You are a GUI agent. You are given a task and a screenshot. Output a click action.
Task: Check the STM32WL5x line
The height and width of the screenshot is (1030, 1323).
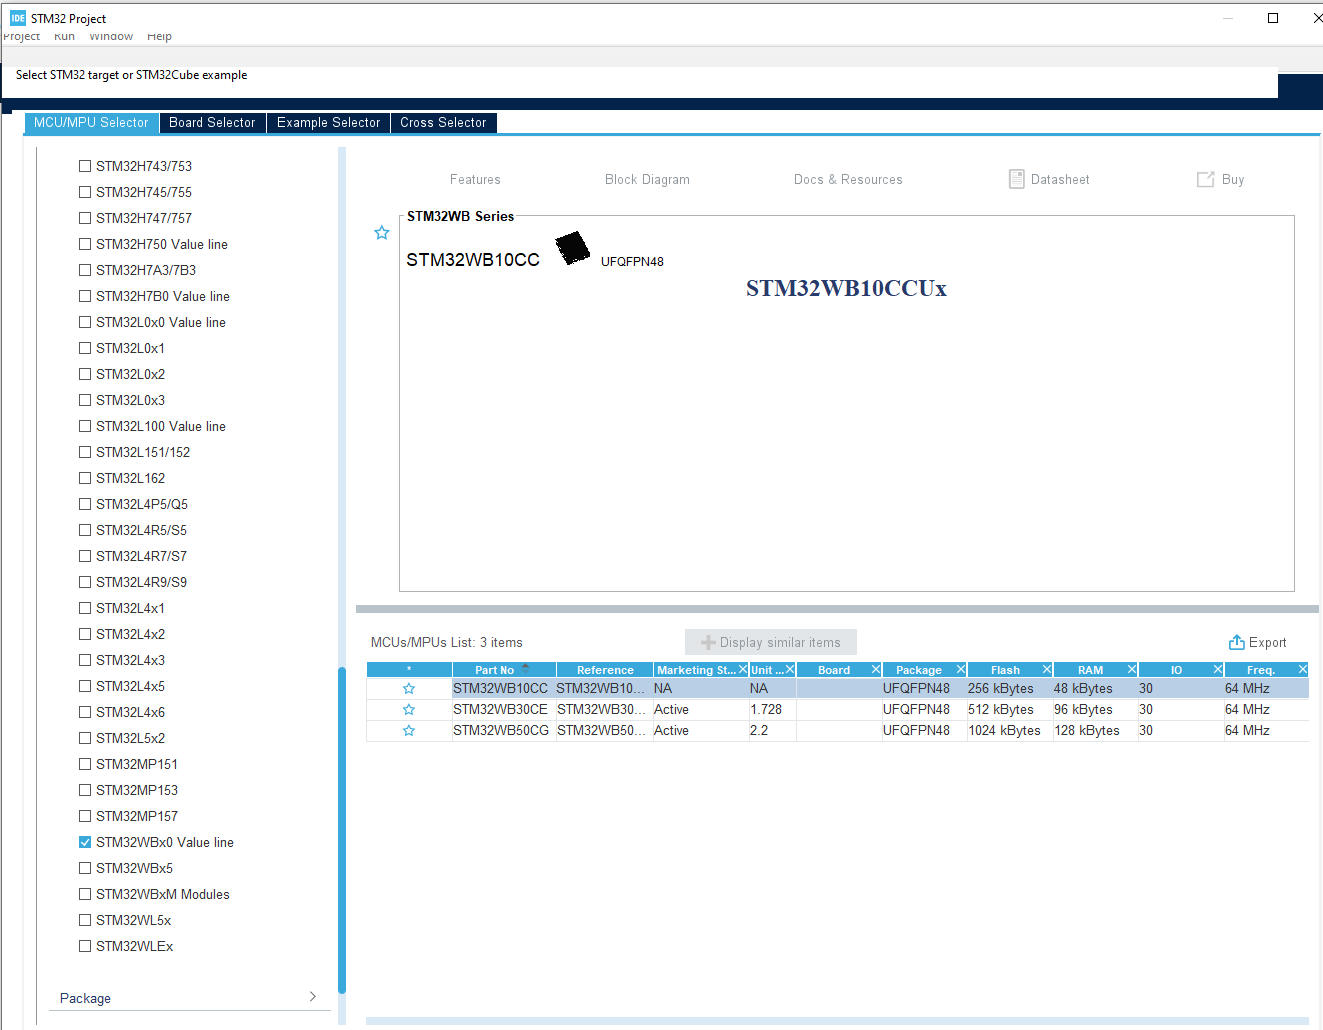pyautogui.click(x=85, y=920)
